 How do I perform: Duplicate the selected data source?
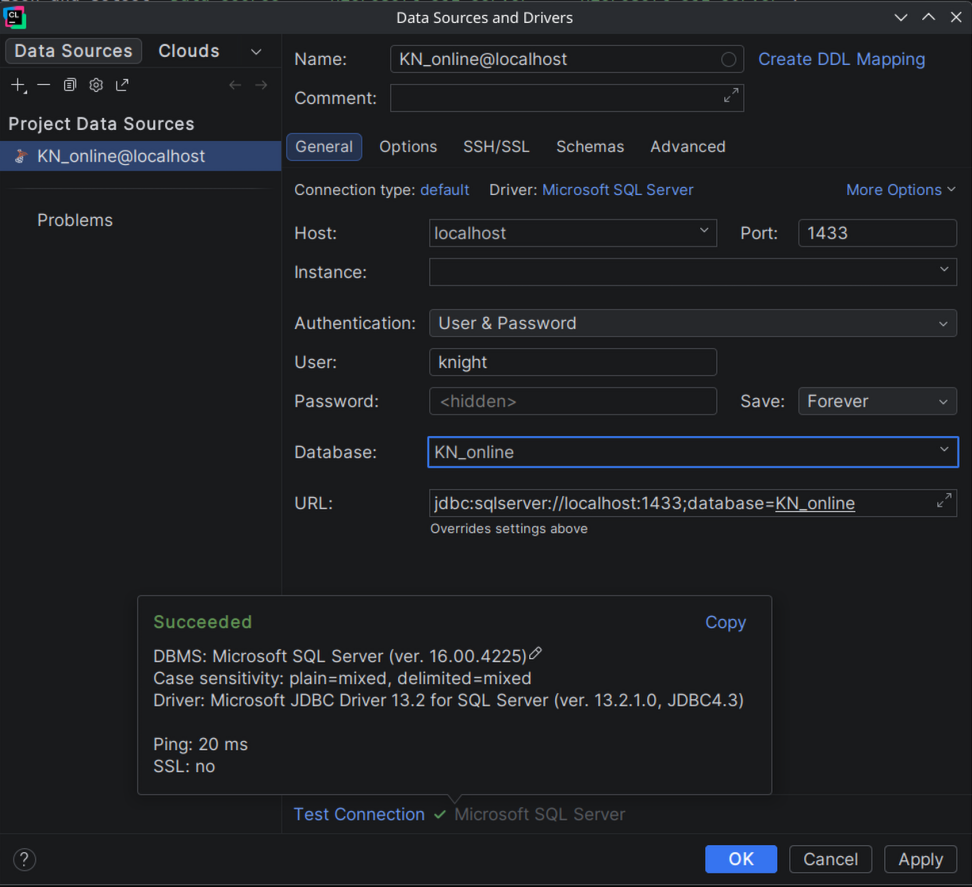pyautogui.click(x=70, y=86)
